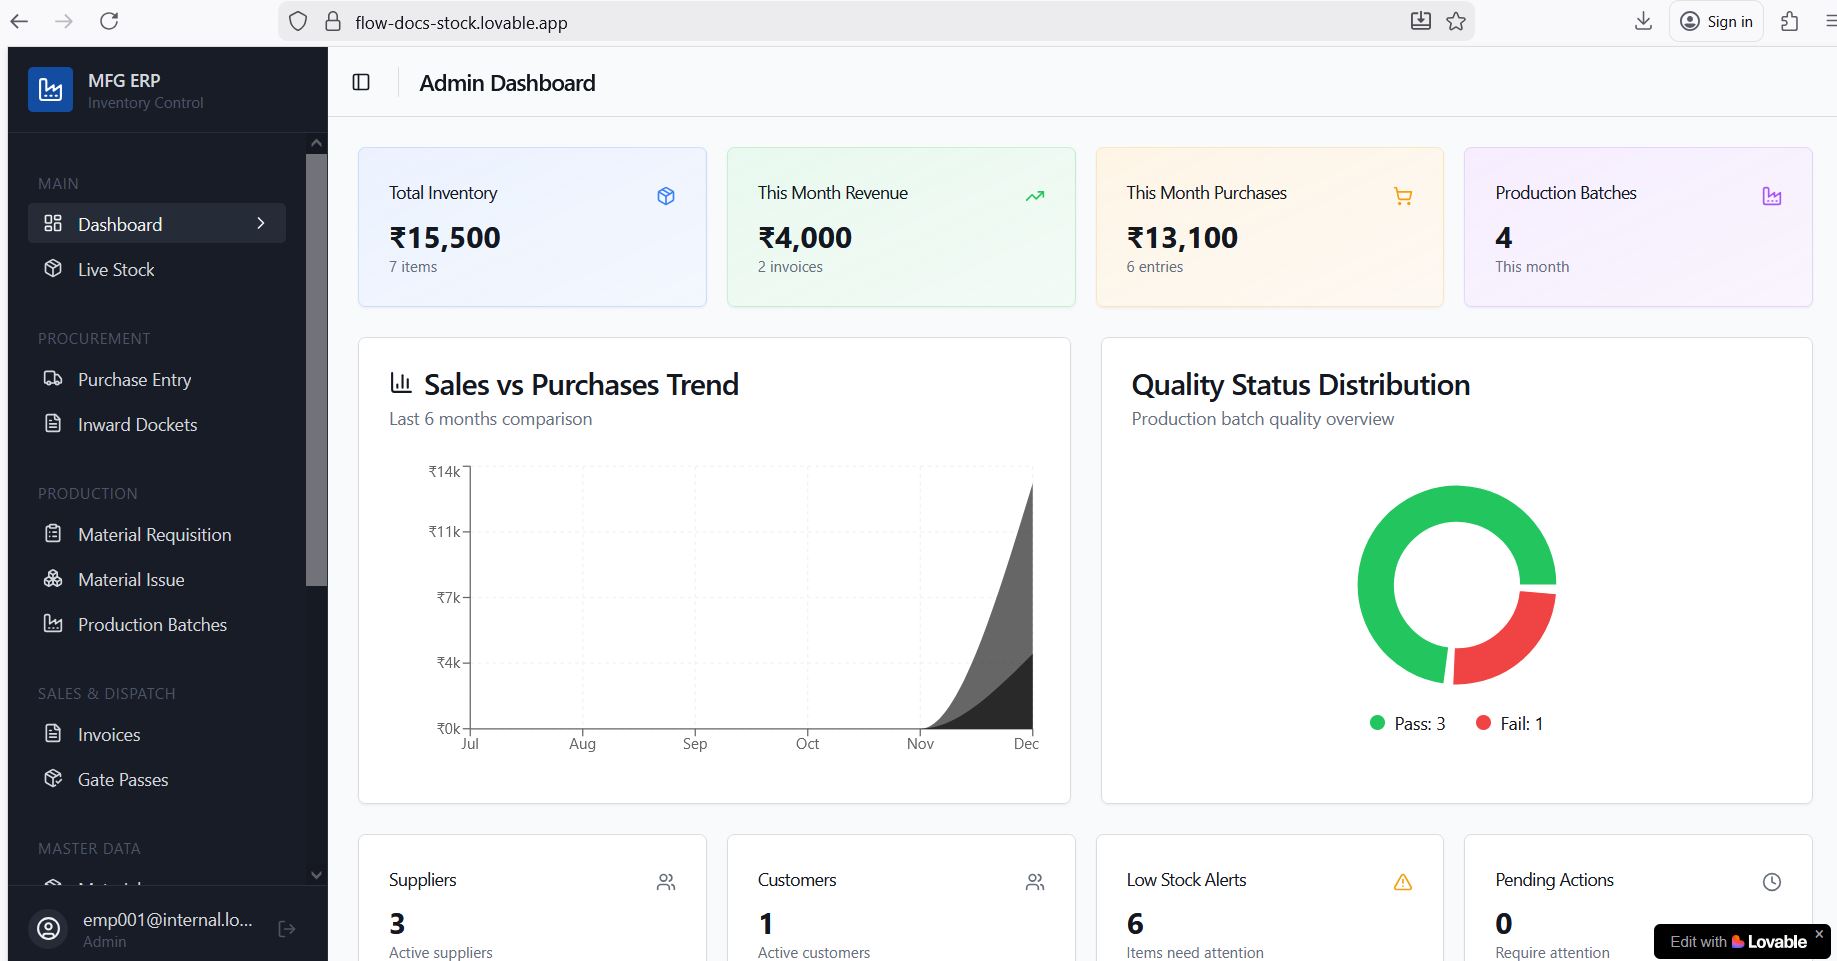Image resolution: width=1837 pixels, height=961 pixels.
Task: Click the Pending Actions clock icon
Action: pyautogui.click(x=1771, y=882)
